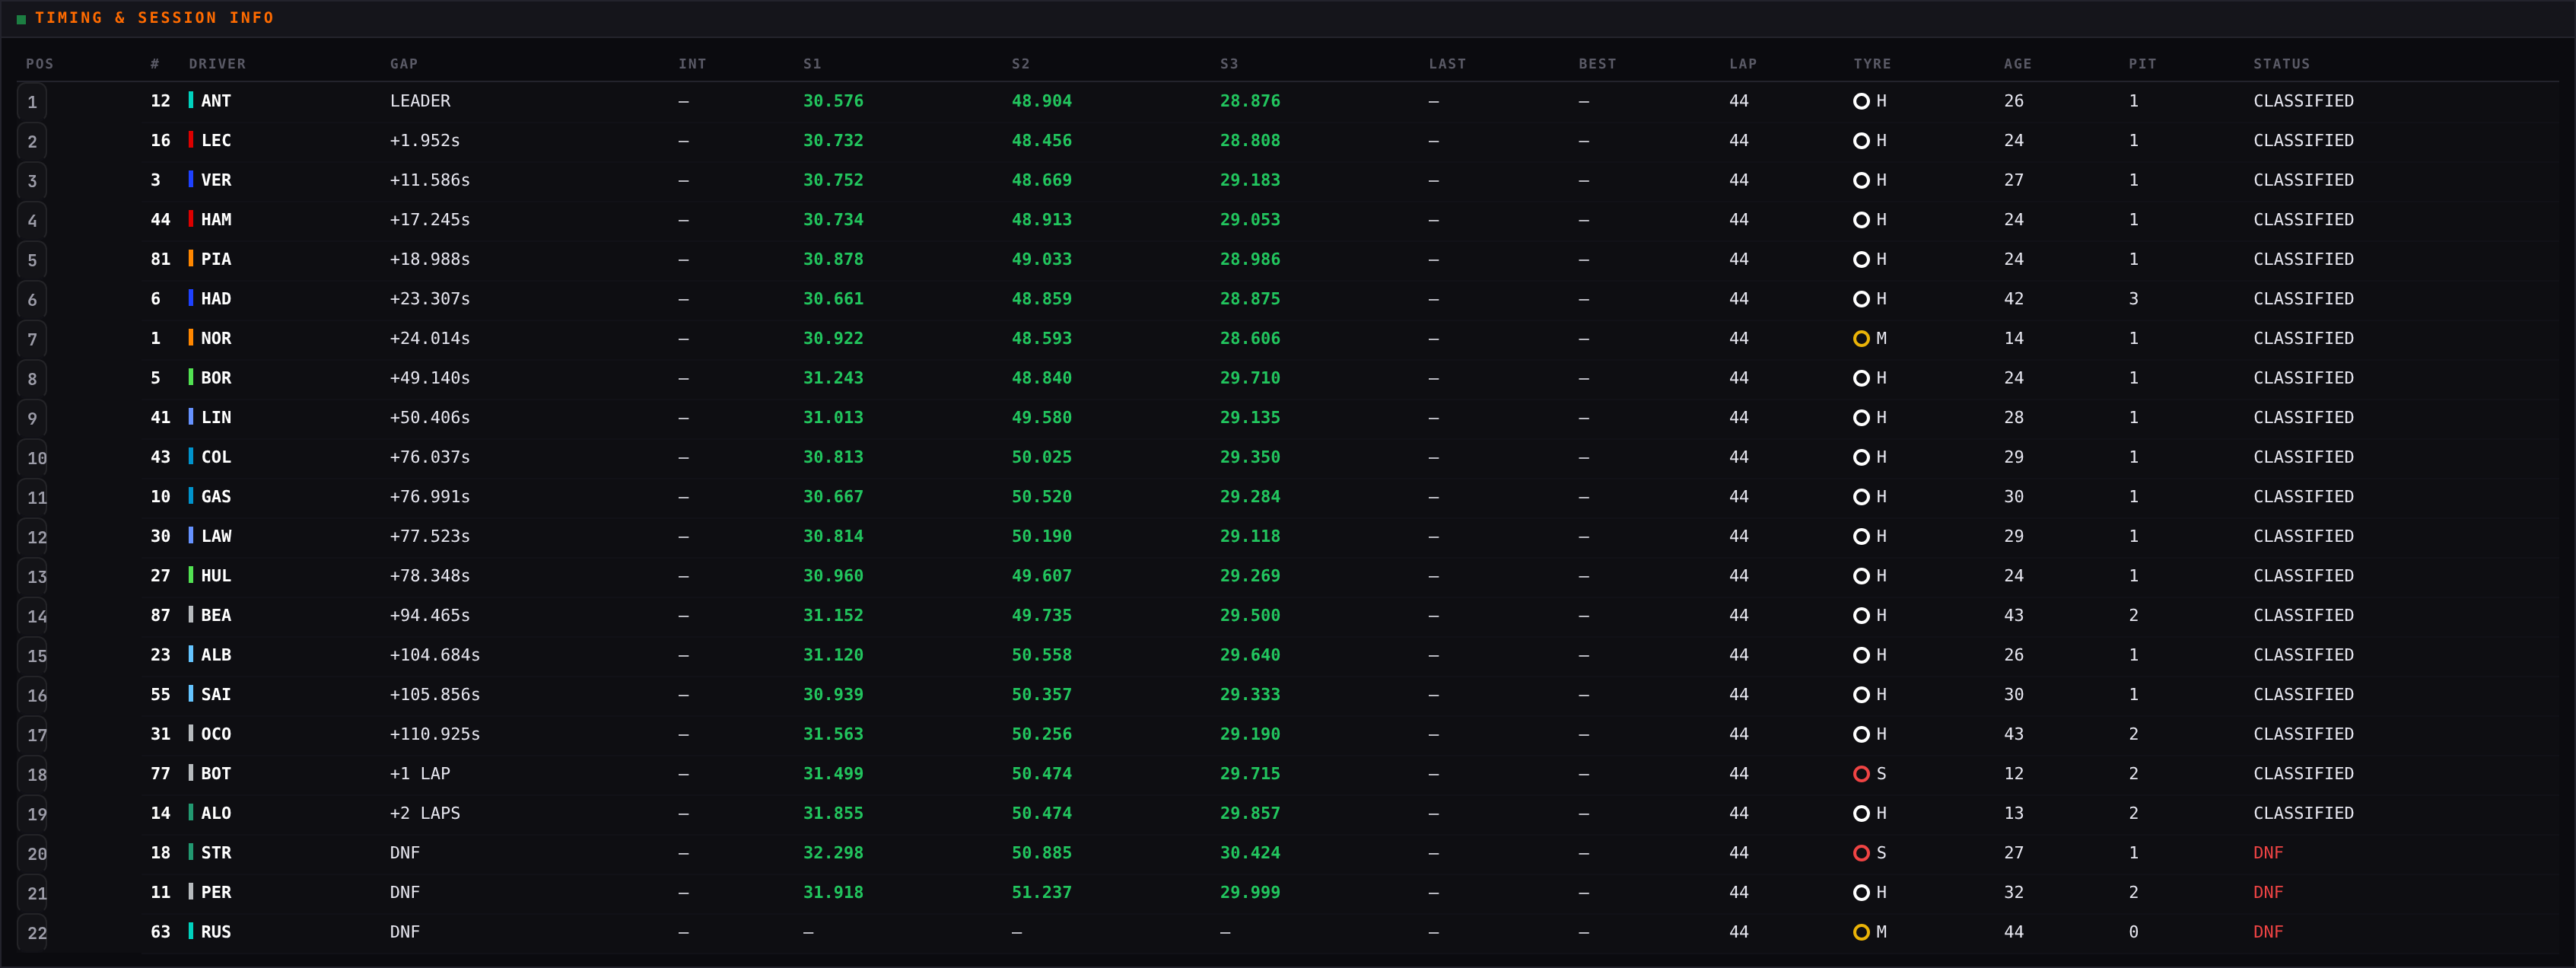Click the red DNF status in STR's row
The image size is (2576, 968).
[x=2268, y=853]
